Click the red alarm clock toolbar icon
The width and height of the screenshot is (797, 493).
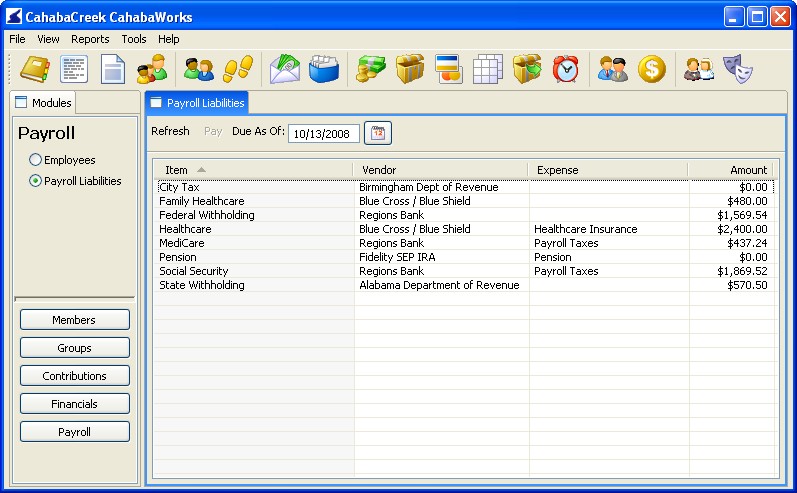click(566, 69)
